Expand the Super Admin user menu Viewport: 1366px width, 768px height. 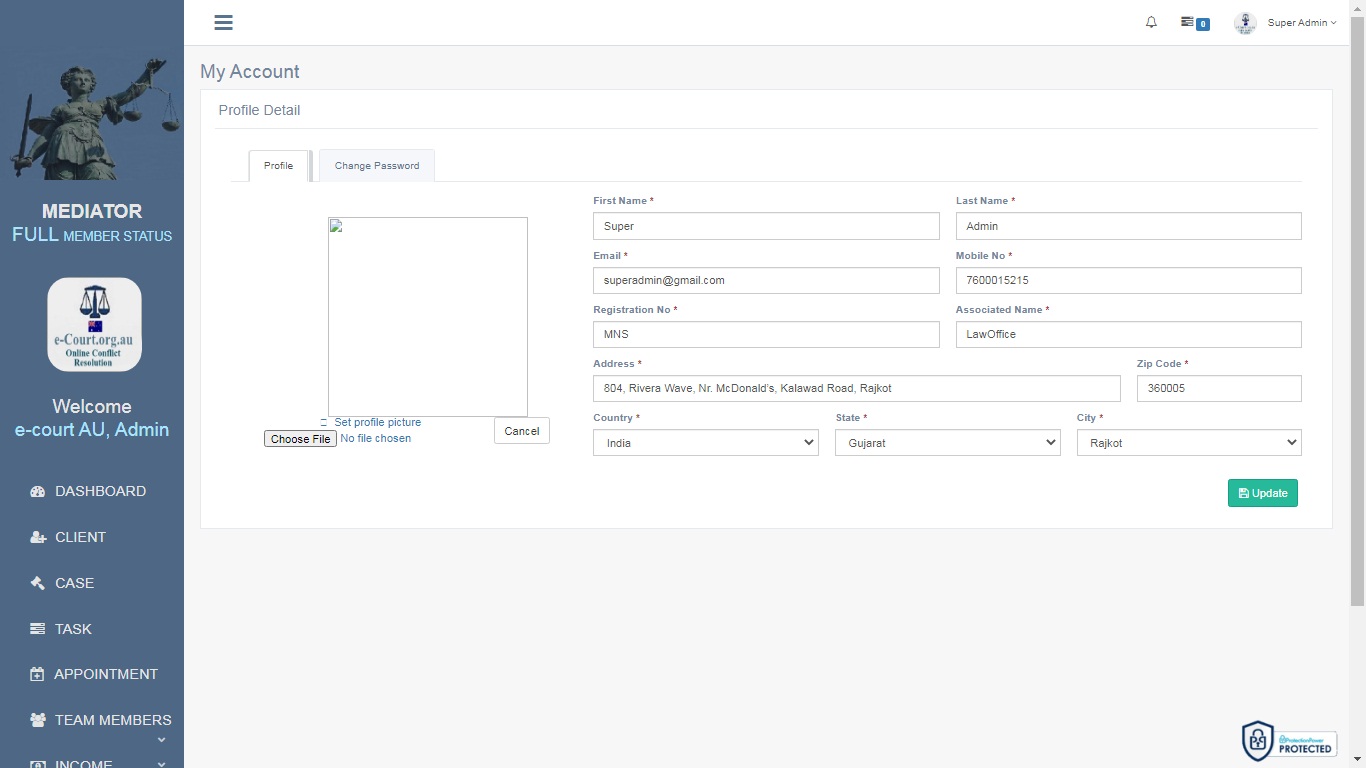[1301, 23]
